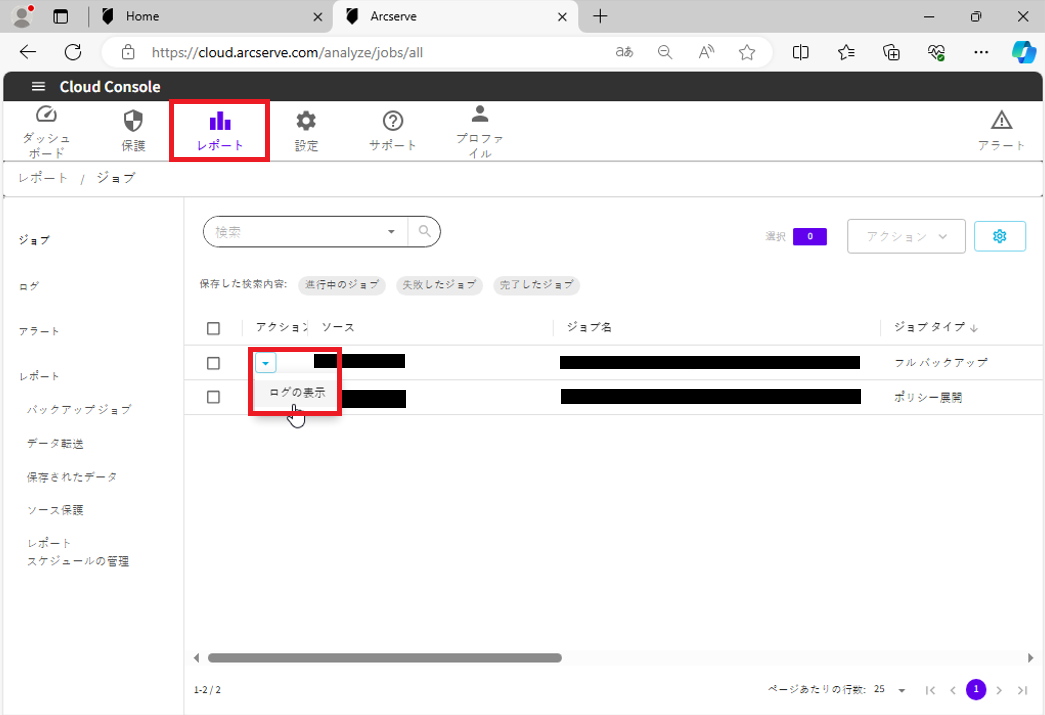This screenshot has width=1045, height=715.
Task: Click the scrollbar left arrow
Action: coord(196,658)
